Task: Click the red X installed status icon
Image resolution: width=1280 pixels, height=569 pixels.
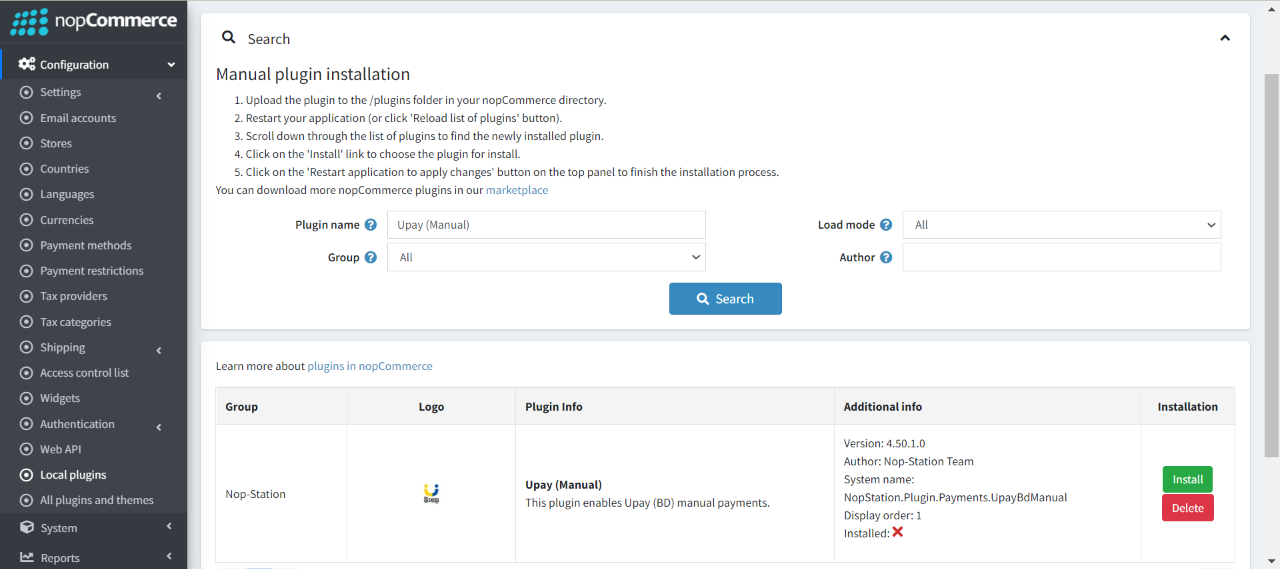Action: [x=898, y=532]
